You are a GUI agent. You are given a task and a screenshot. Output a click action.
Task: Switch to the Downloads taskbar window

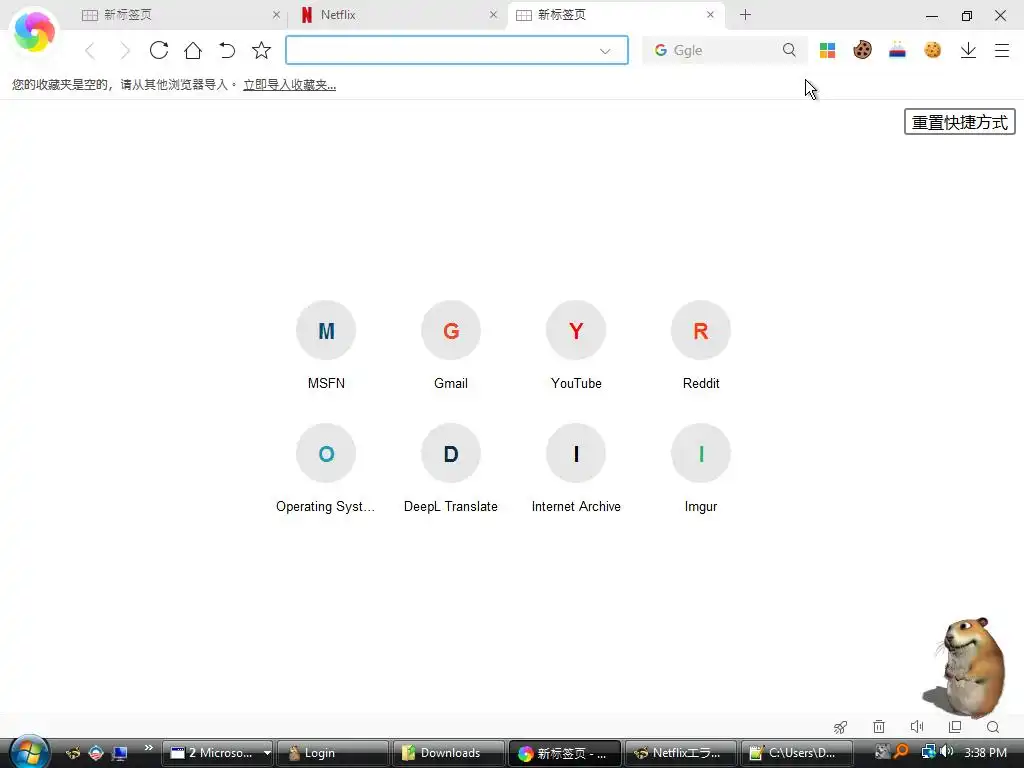tap(449, 753)
